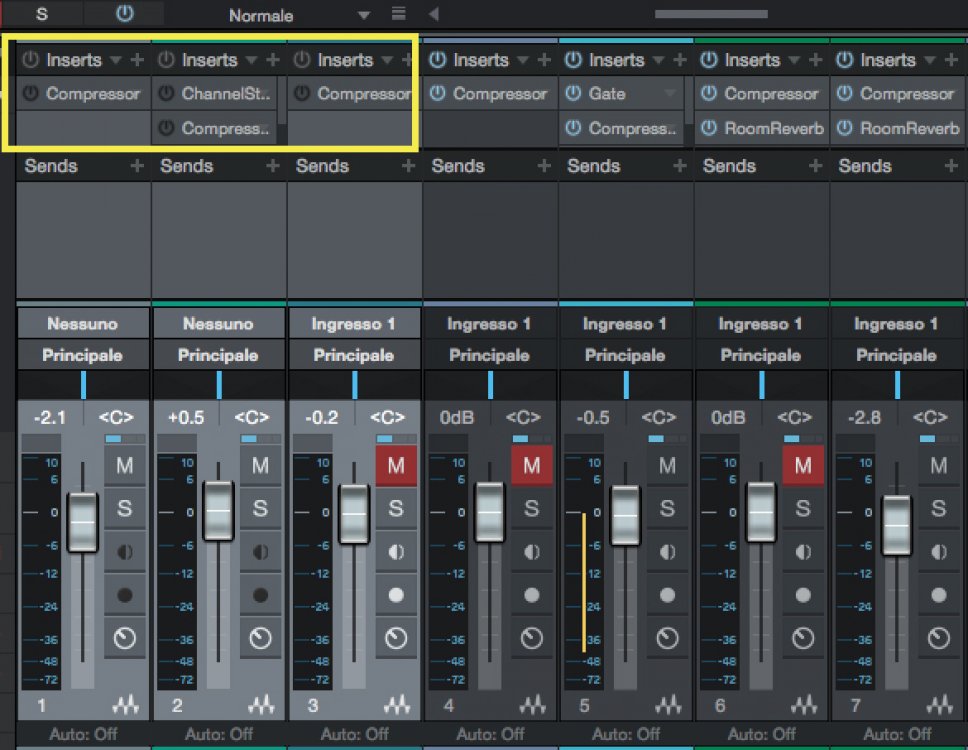Unmute channel 4
968x750 pixels.
click(x=532, y=465)
